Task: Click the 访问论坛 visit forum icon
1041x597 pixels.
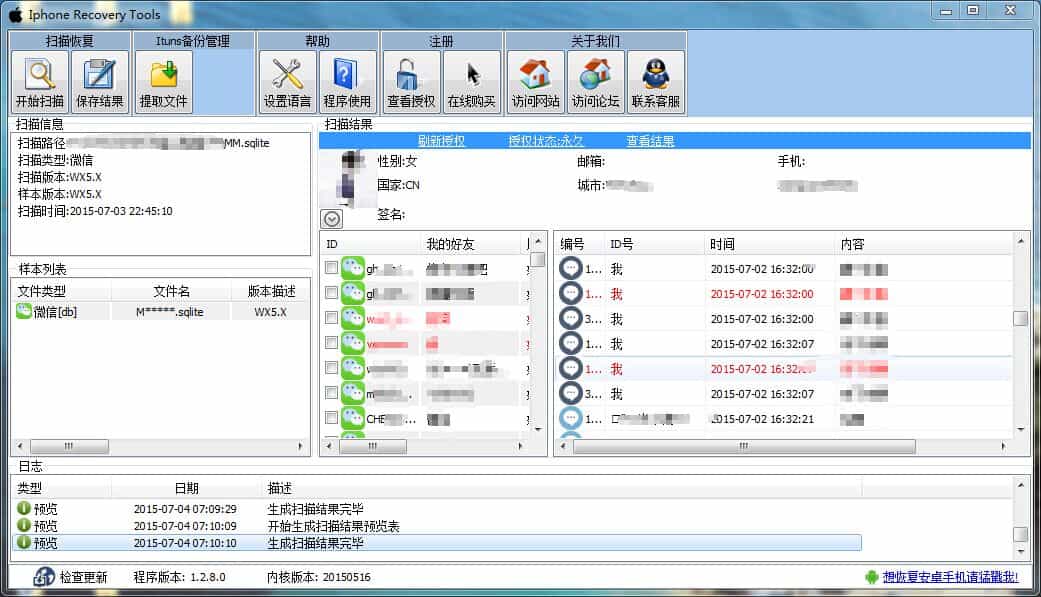Action: click(x=596, y=82)
